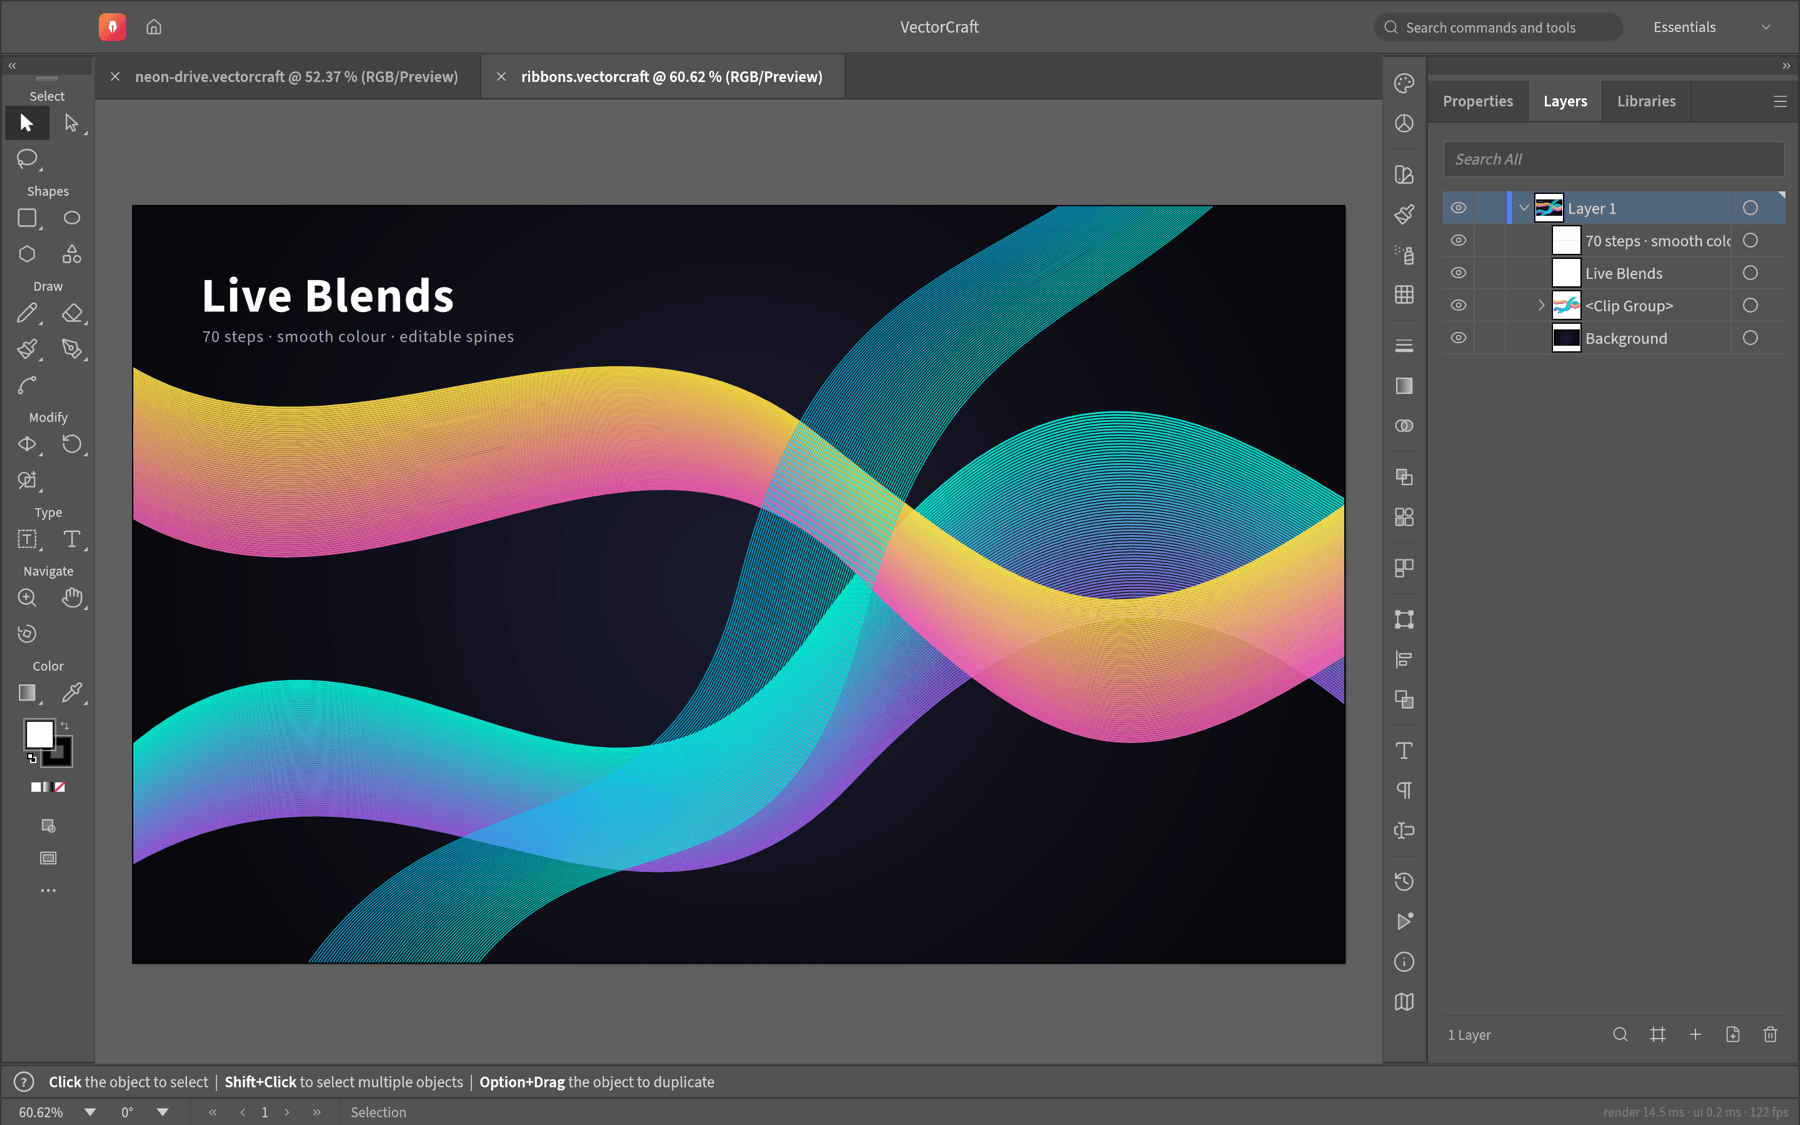Select the Pencil draw tool
Image resolution: width=1800 pixels, height=1125 pixels.
[27, 313]
